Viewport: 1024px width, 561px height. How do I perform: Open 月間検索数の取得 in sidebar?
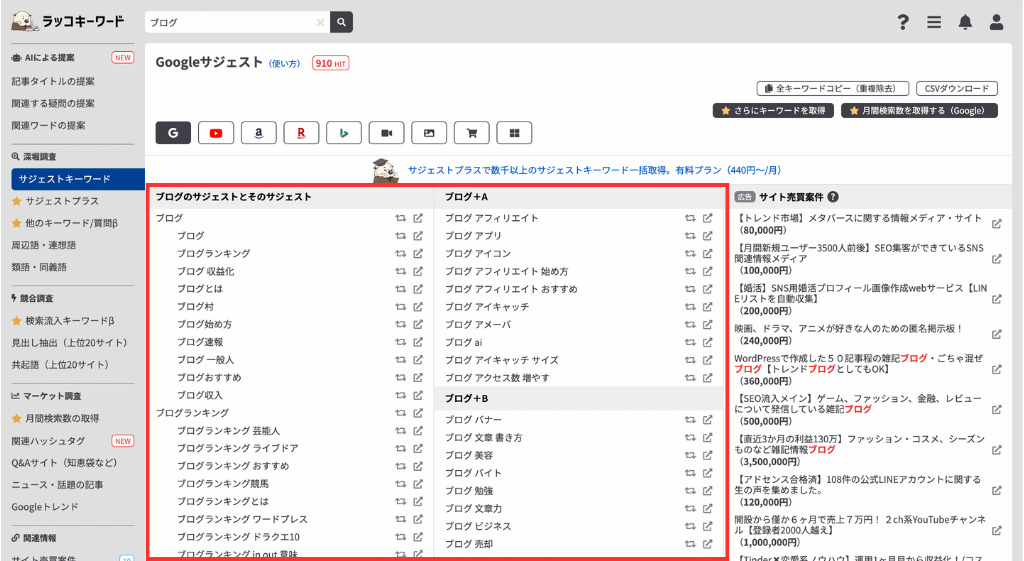tap(62, 419)
